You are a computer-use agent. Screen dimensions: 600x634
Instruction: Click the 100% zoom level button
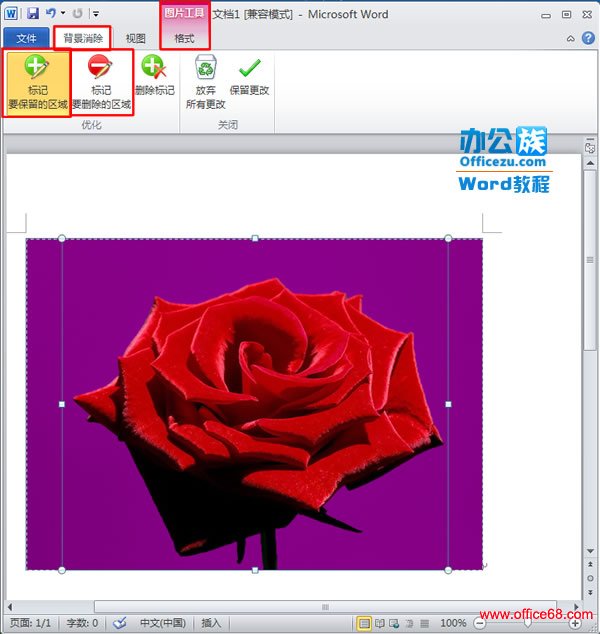(x=453, y=623)
